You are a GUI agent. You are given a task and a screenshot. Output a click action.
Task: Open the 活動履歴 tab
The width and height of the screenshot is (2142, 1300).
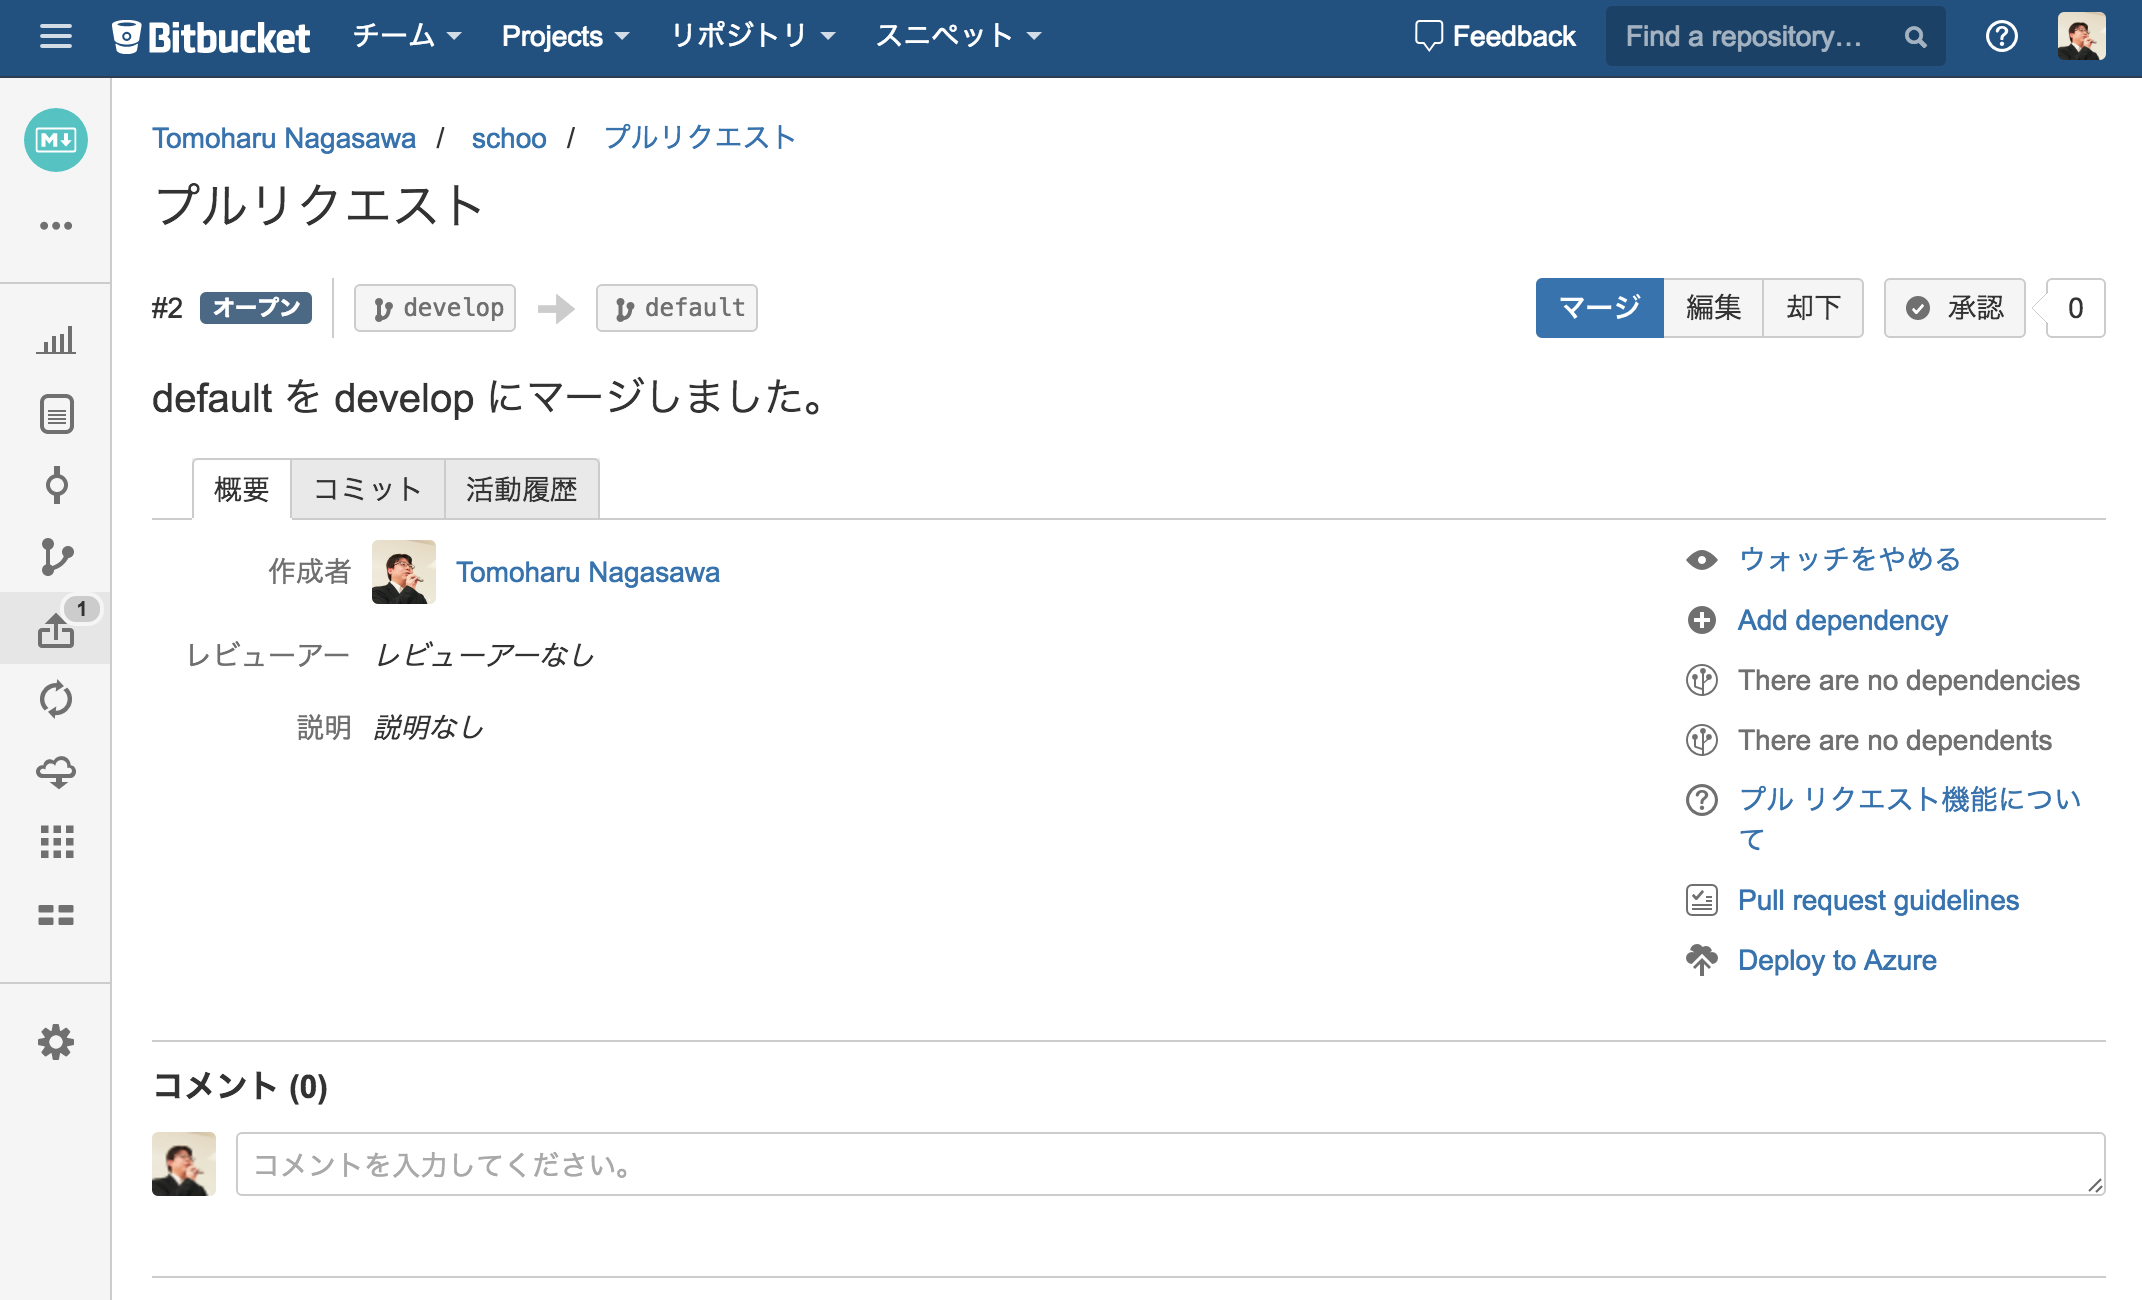click(x=522, y=489)
